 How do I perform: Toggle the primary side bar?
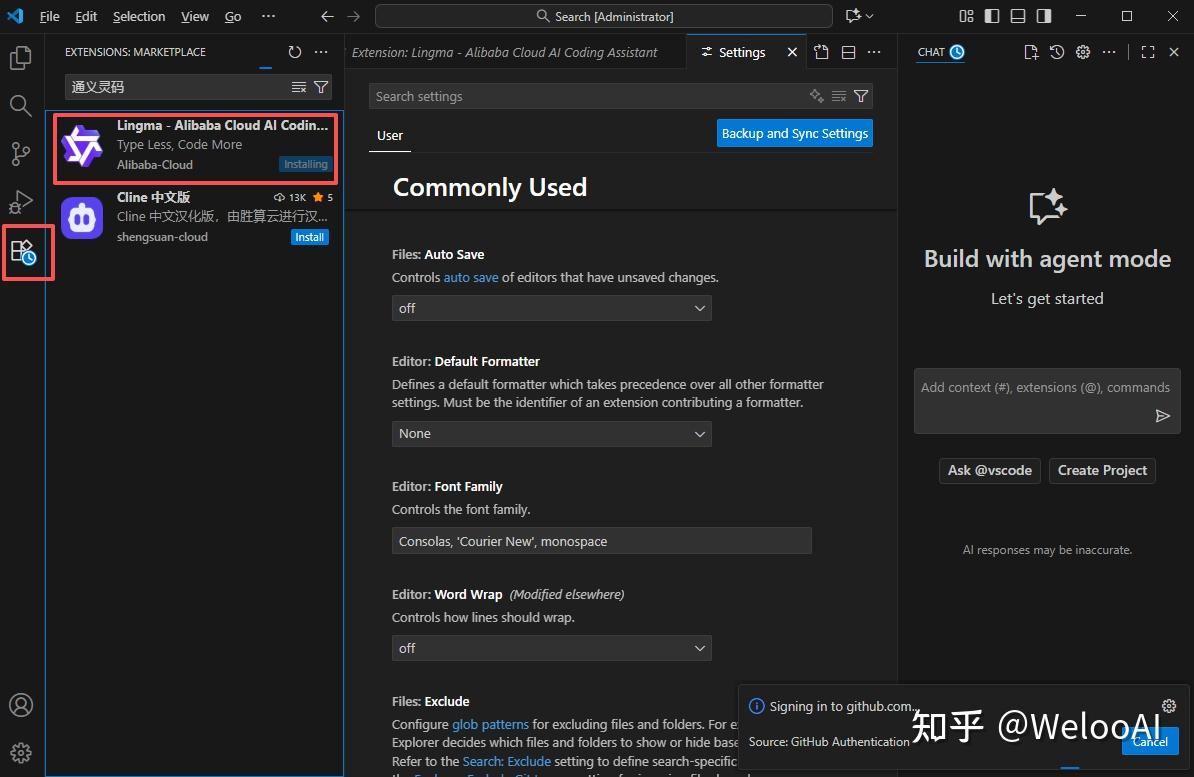point(991,16)
